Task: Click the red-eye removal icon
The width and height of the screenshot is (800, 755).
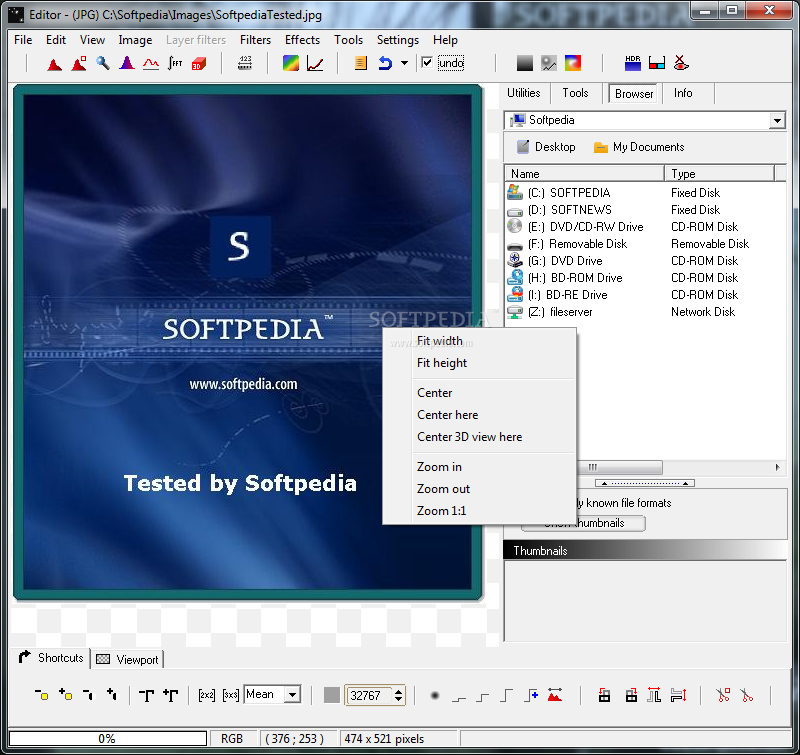Action: point(681,64)
